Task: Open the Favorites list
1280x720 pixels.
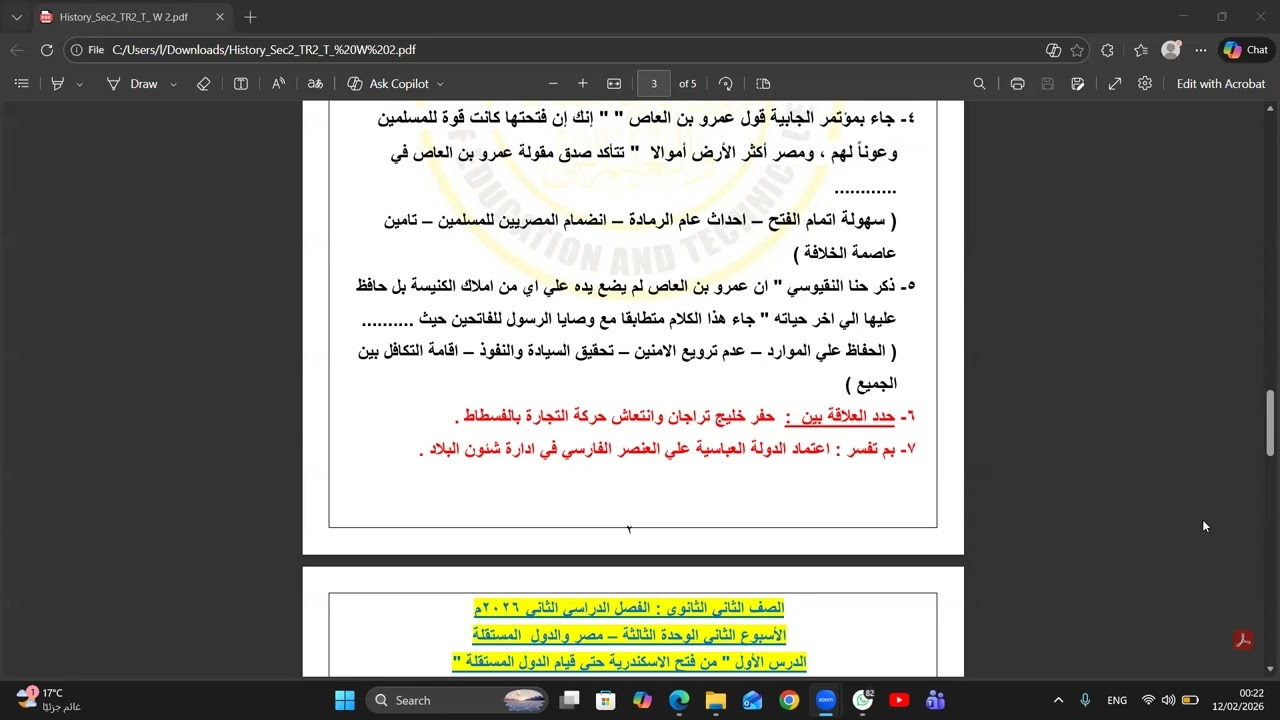Action: click(x=1141, y=50)
